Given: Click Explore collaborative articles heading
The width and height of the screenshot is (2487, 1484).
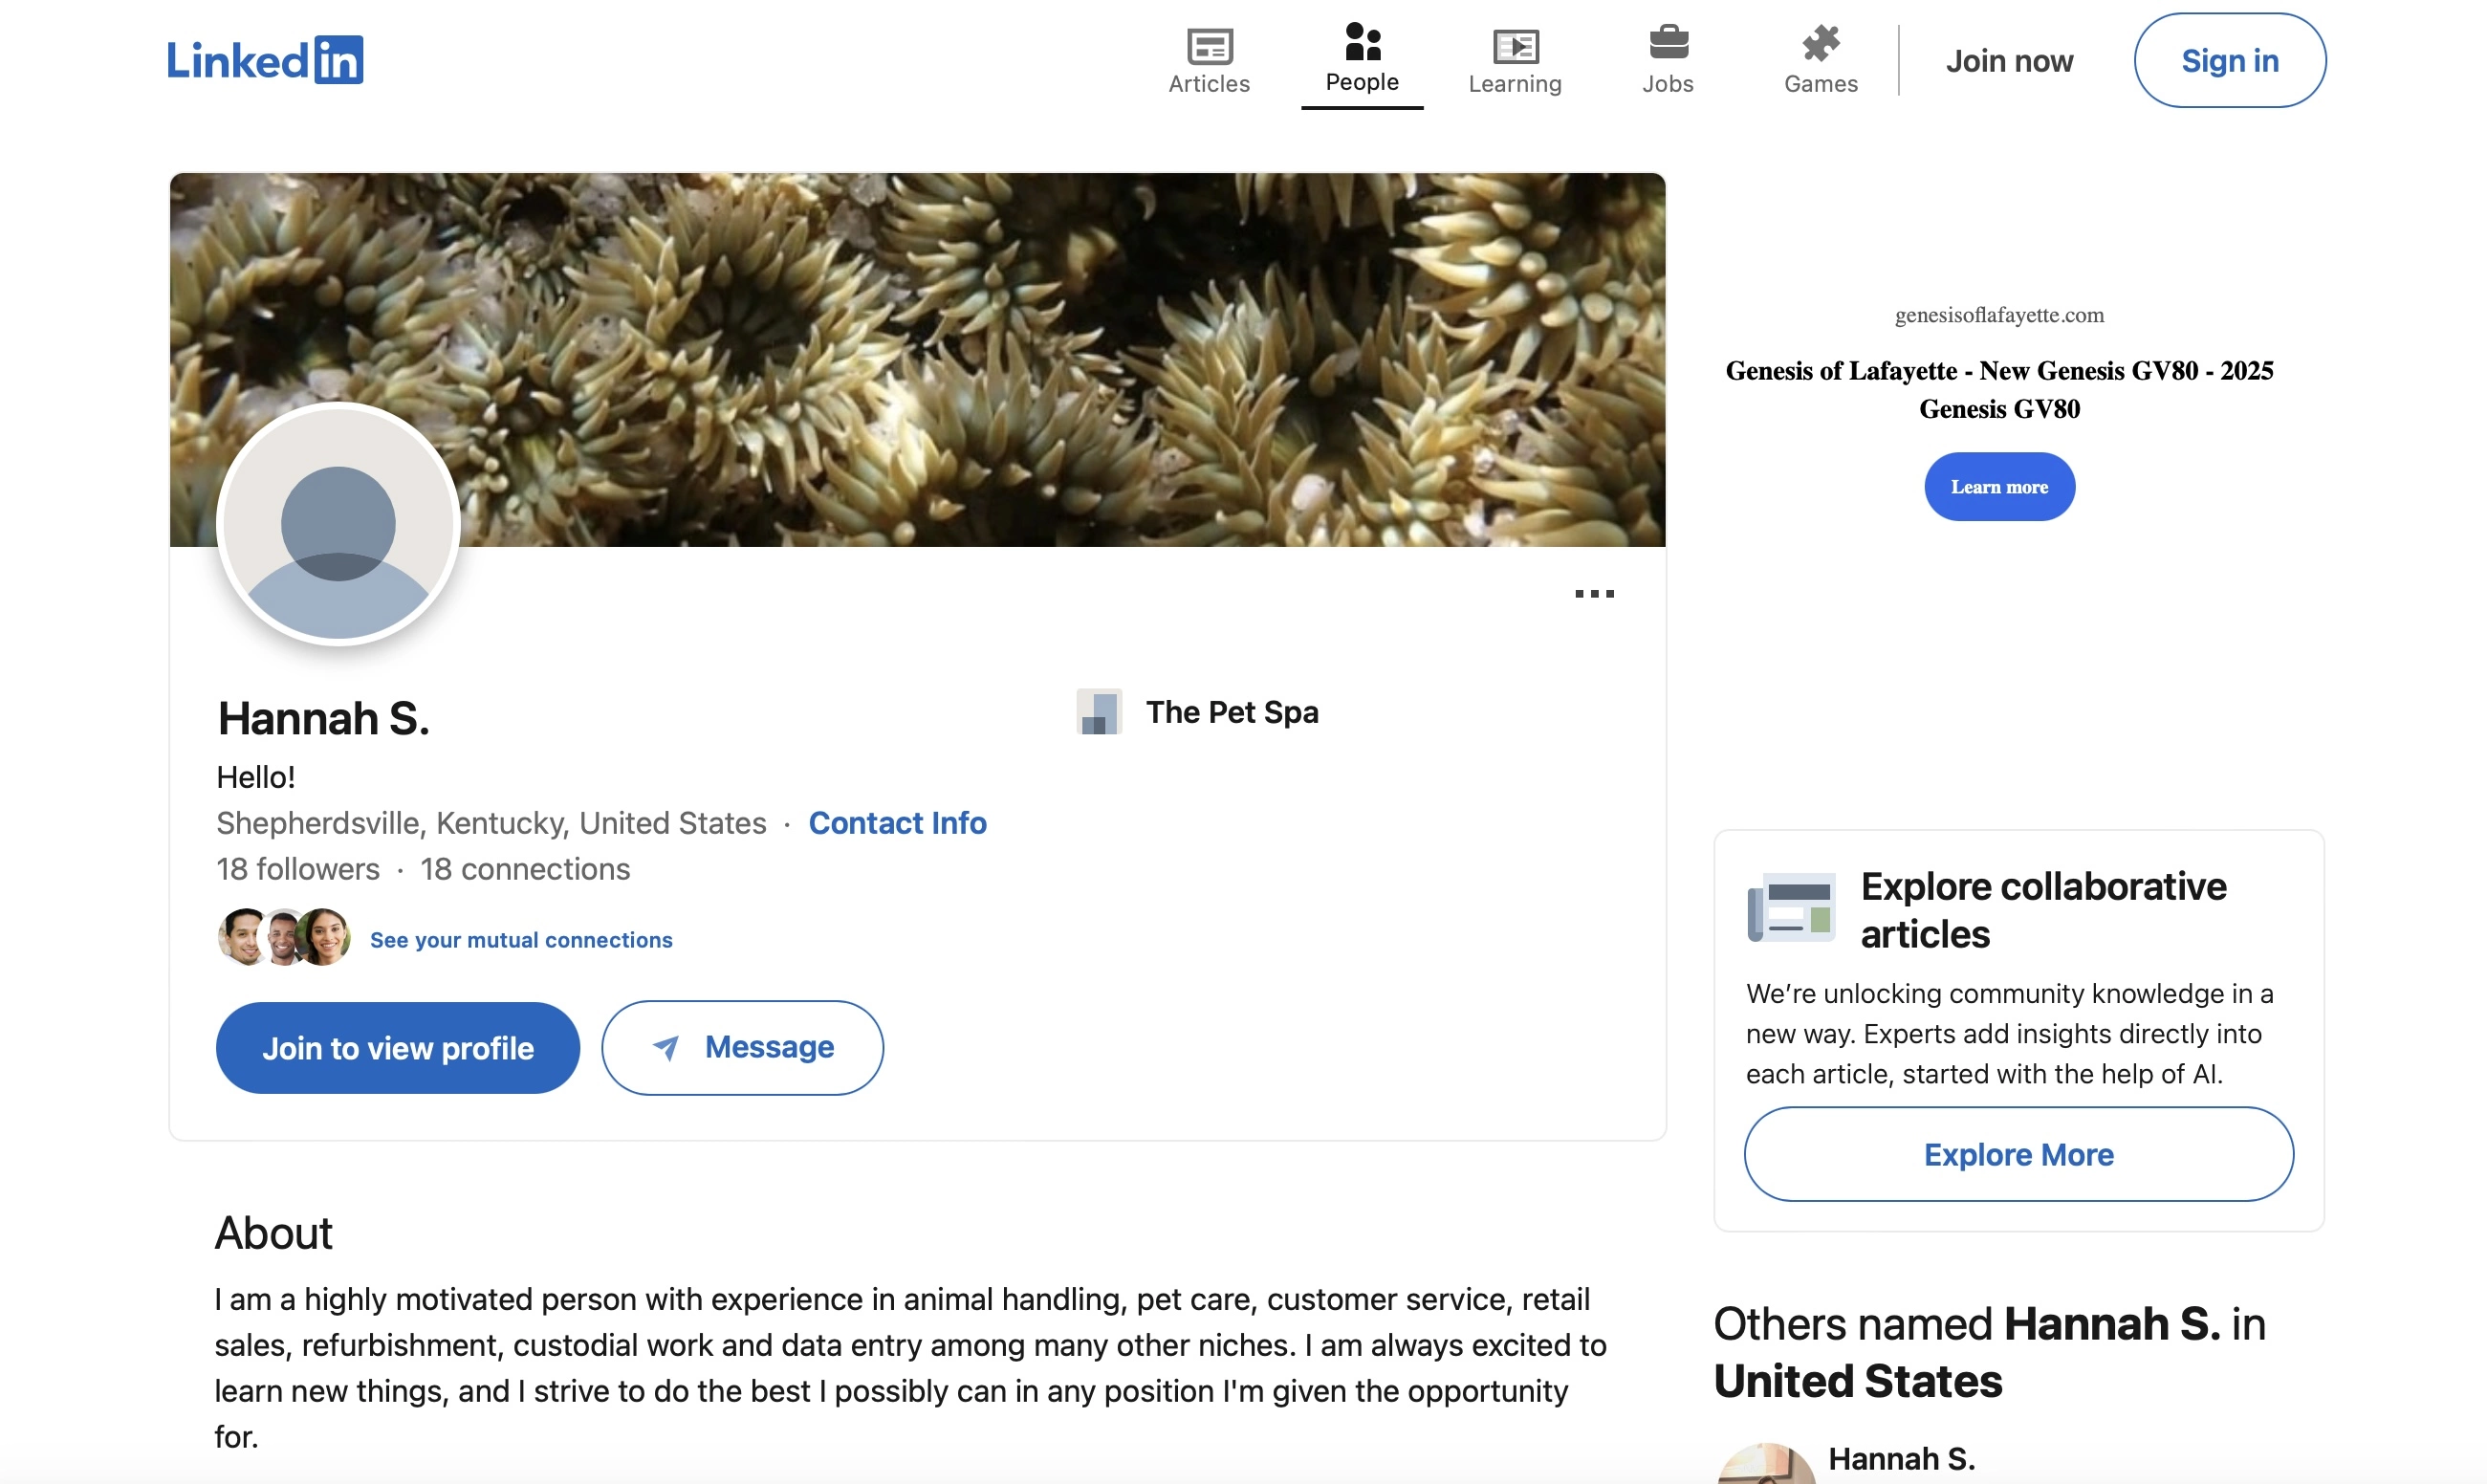Looking at the screenshot, I should point(2044,910).
